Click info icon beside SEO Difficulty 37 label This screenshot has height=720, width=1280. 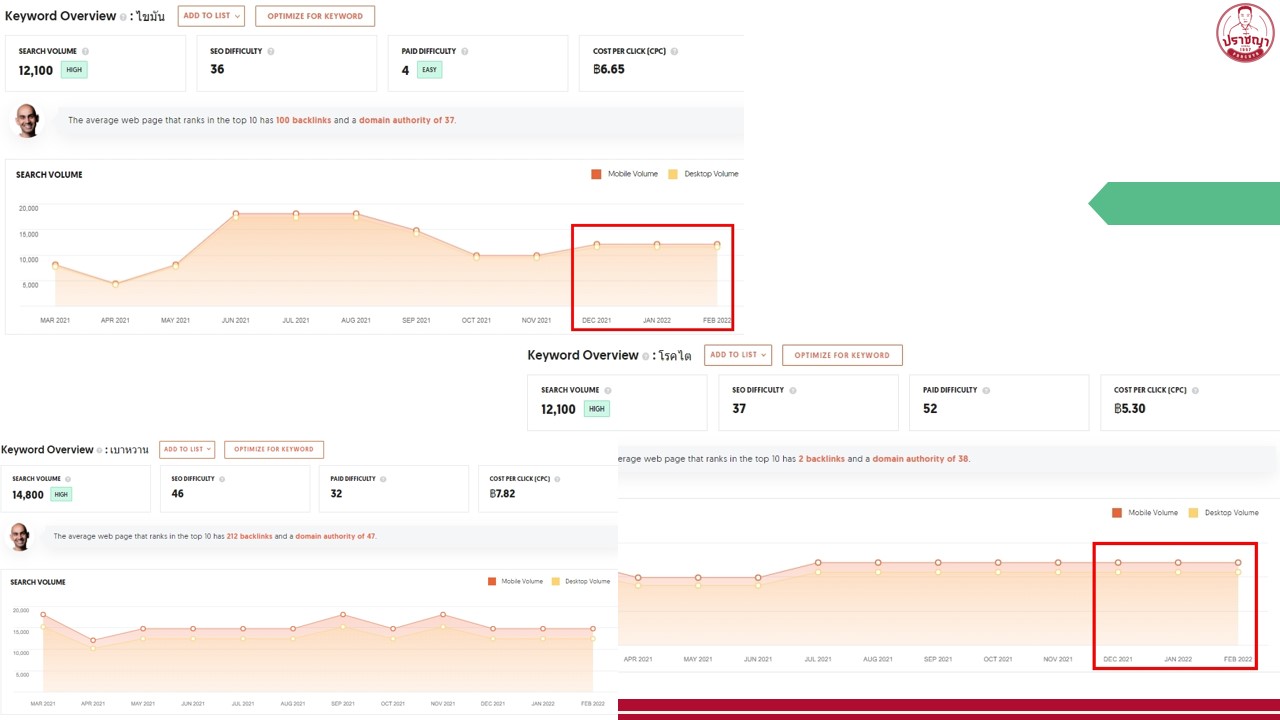(x=793, y=390)
